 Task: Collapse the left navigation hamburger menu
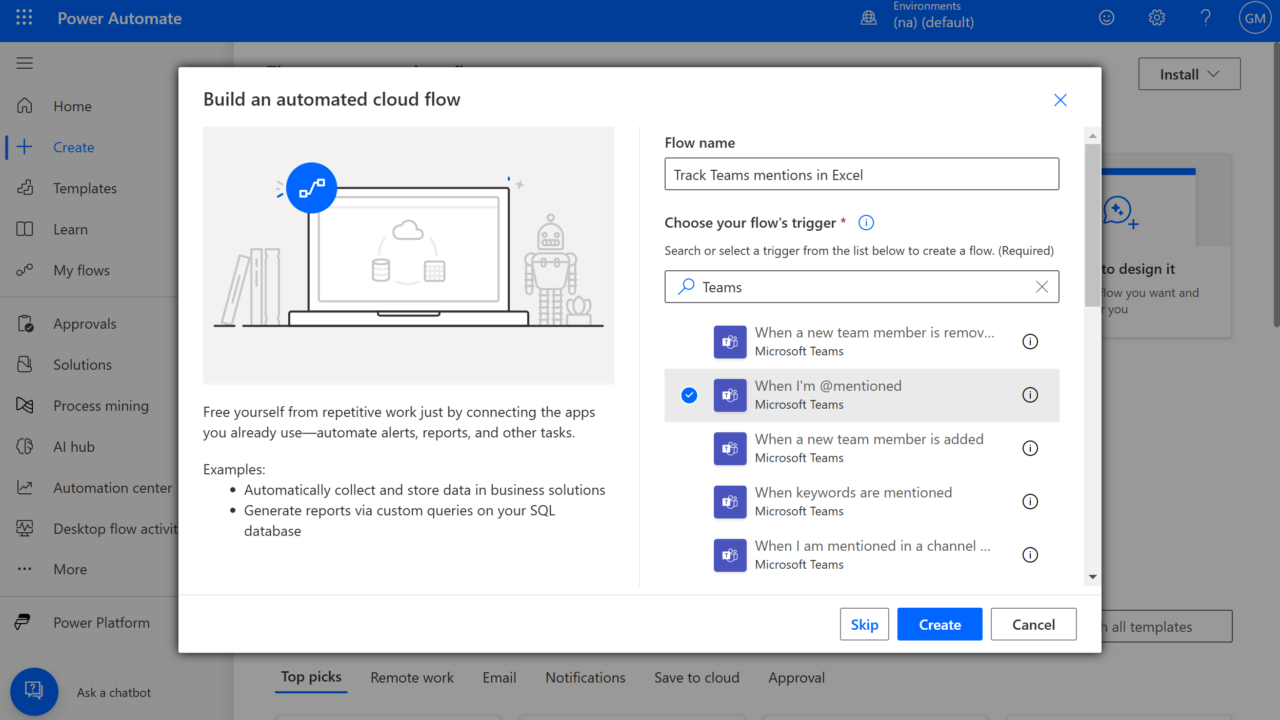click(x=25, y=63)
